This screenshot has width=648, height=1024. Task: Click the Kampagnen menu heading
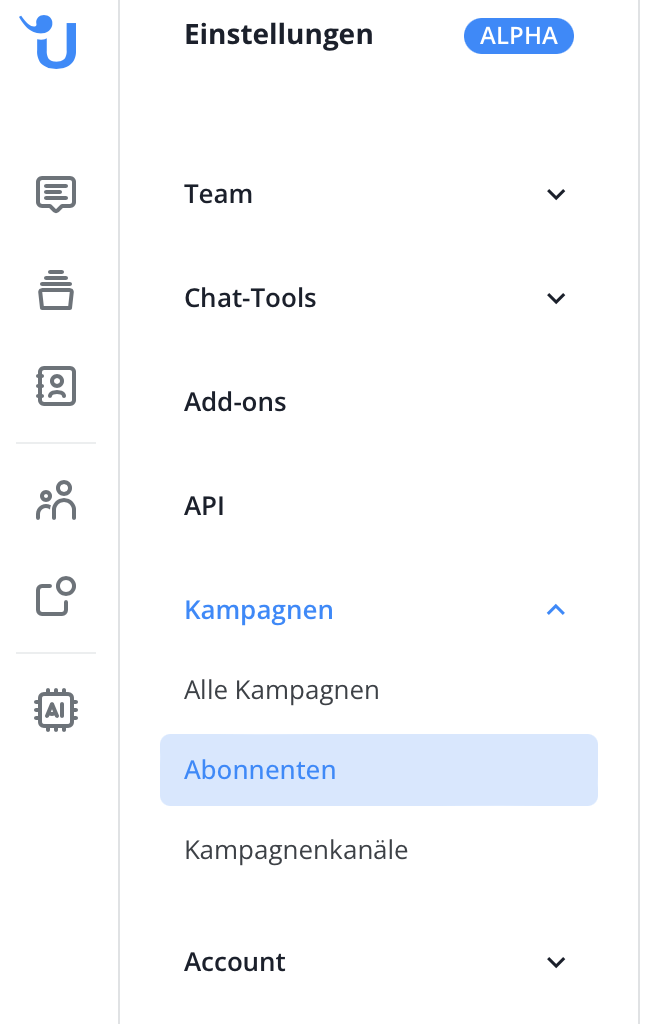coord(258,610)
